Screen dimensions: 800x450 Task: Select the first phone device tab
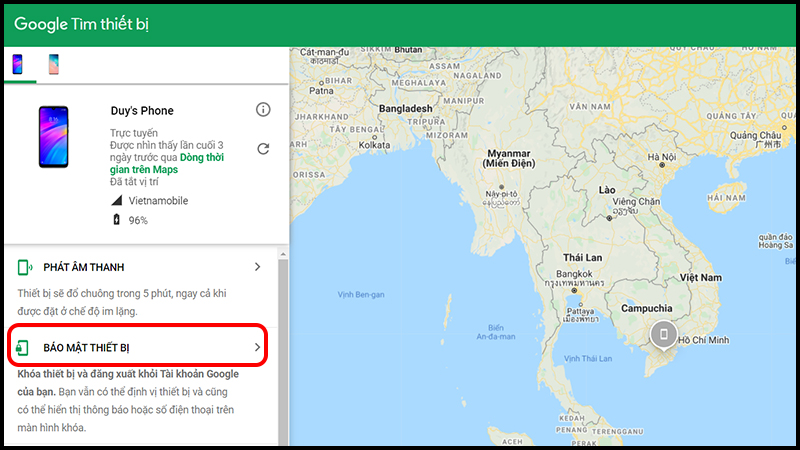(18, 65)
